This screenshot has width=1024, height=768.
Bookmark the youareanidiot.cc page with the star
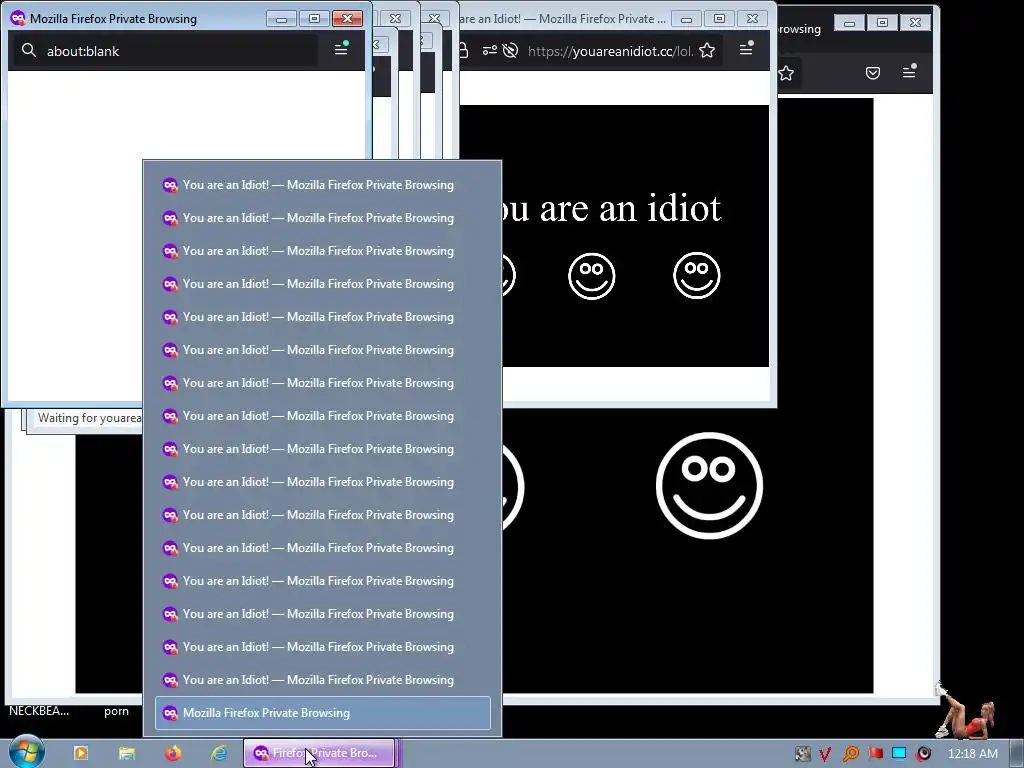(x=707, y=50)
